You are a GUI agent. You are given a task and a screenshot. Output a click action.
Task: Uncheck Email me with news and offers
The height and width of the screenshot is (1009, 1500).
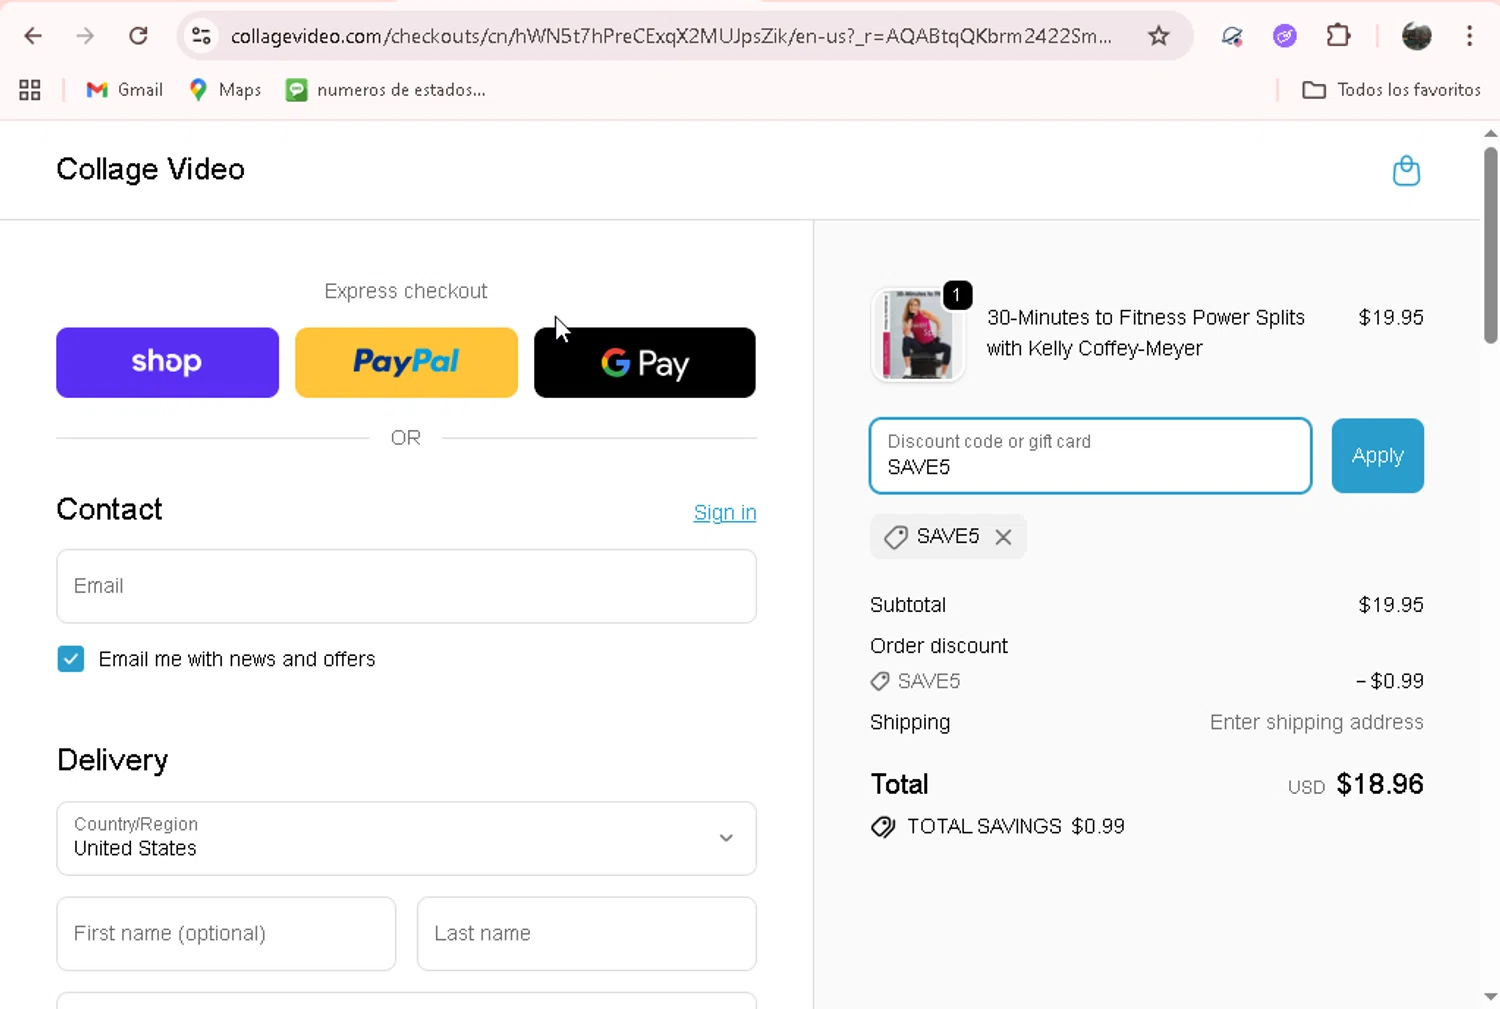point(71,659)
